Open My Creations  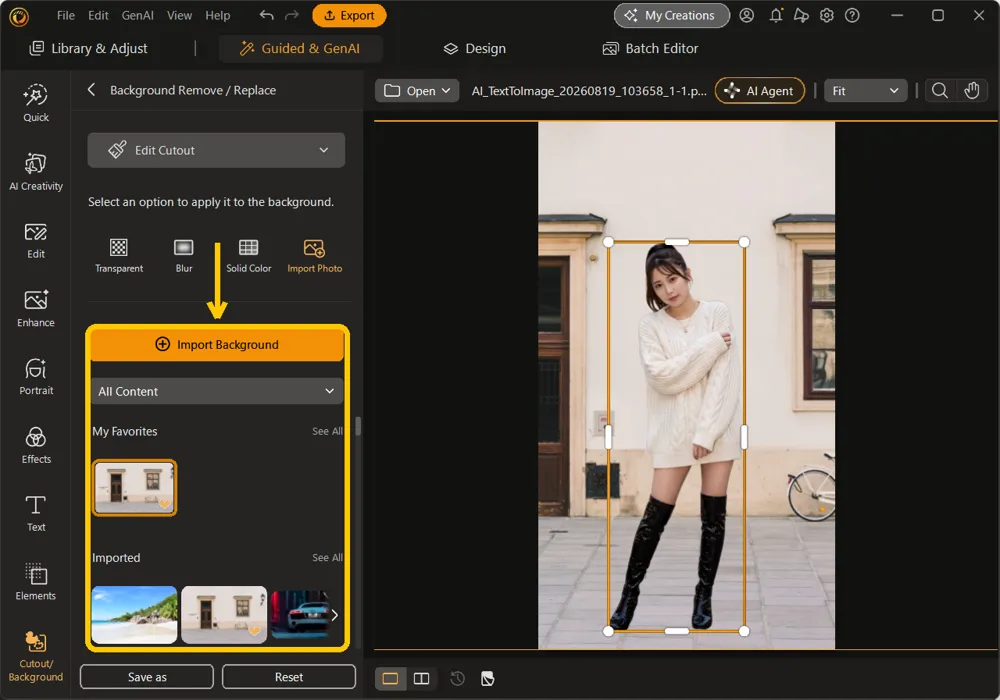pyautogui.click(x=672, y=15)
